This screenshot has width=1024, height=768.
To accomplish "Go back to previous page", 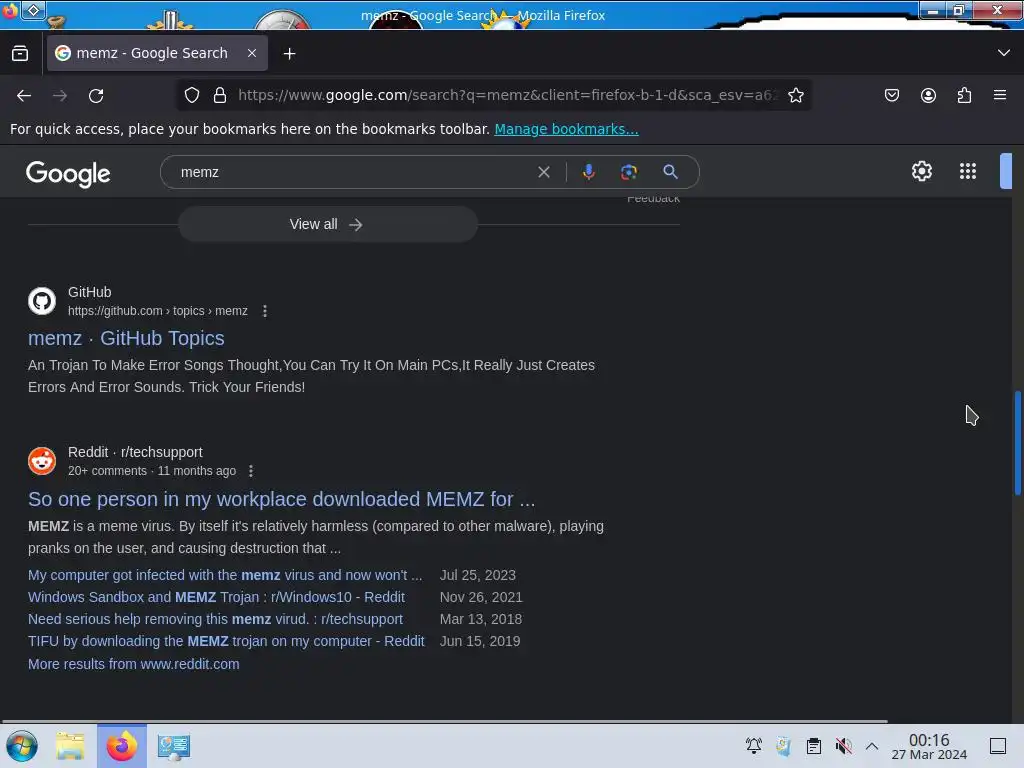I will pos(24,95).
